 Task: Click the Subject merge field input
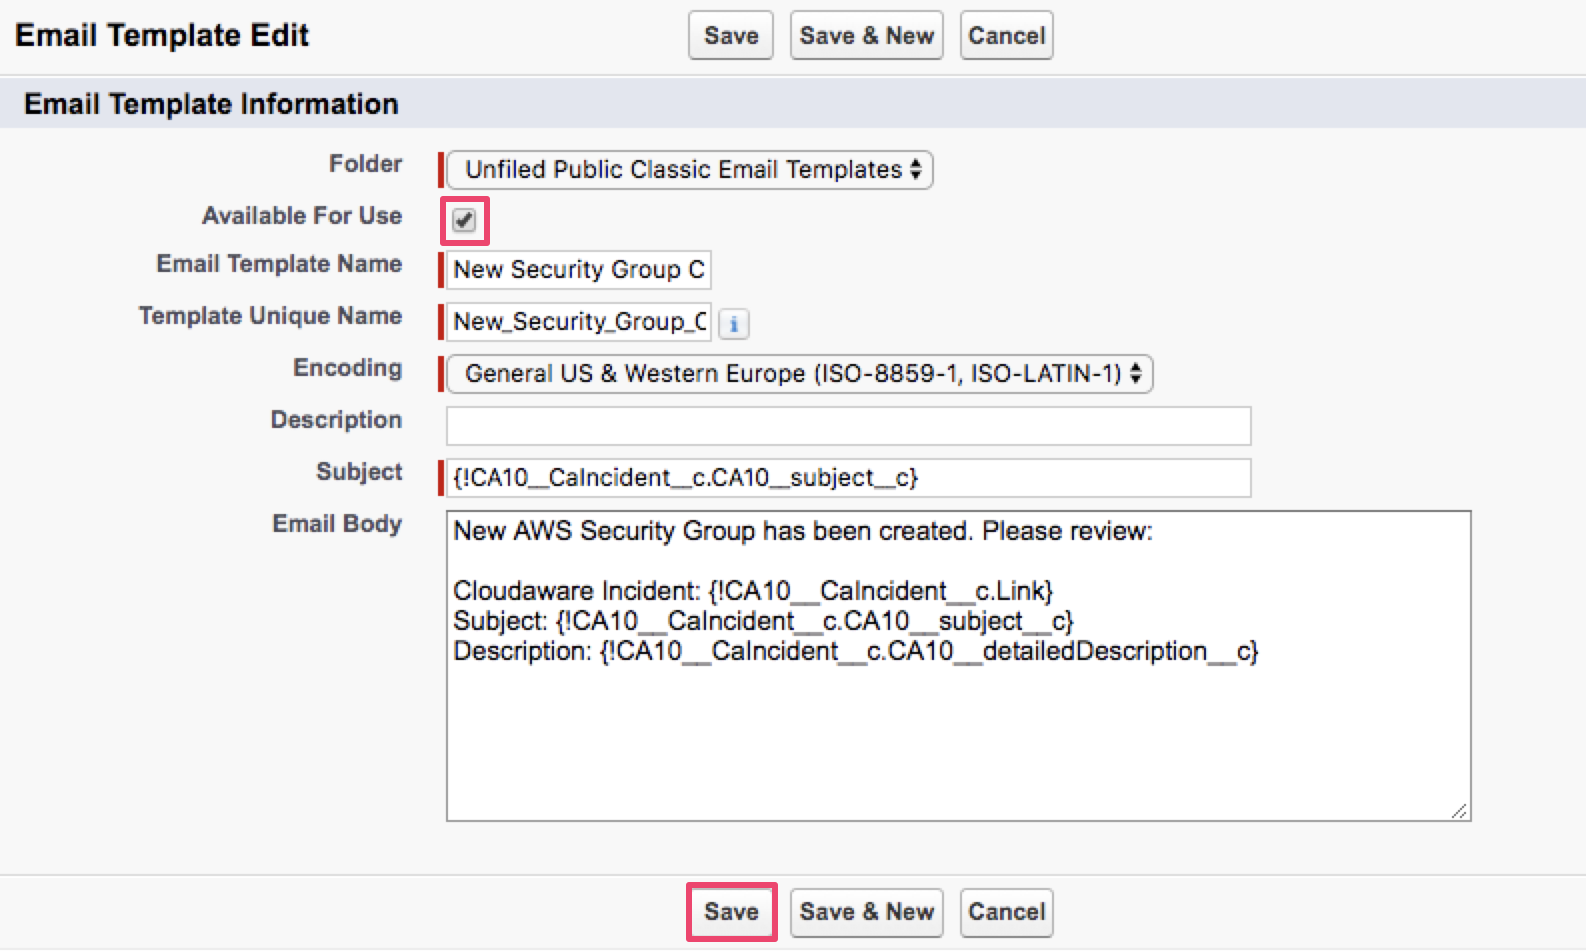pos(848,478)
